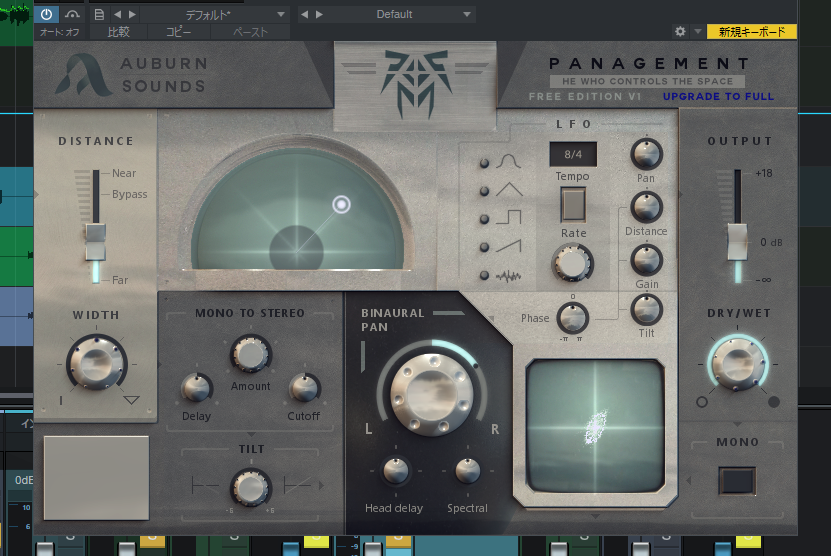
Task: Expand the arrow beside the gear icon
Action: point(698,32)
